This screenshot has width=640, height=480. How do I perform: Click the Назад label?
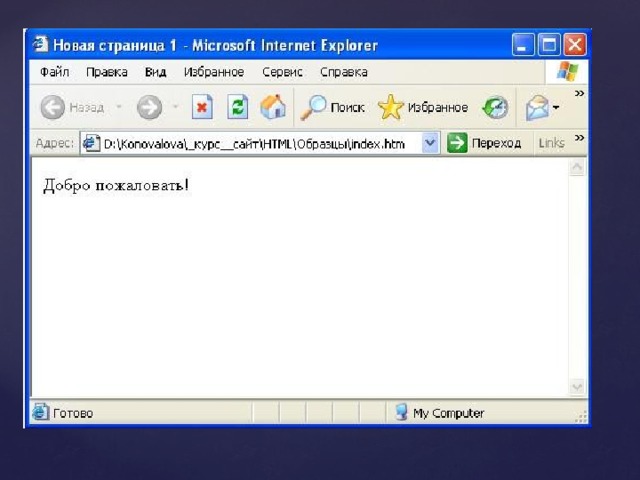87,108
